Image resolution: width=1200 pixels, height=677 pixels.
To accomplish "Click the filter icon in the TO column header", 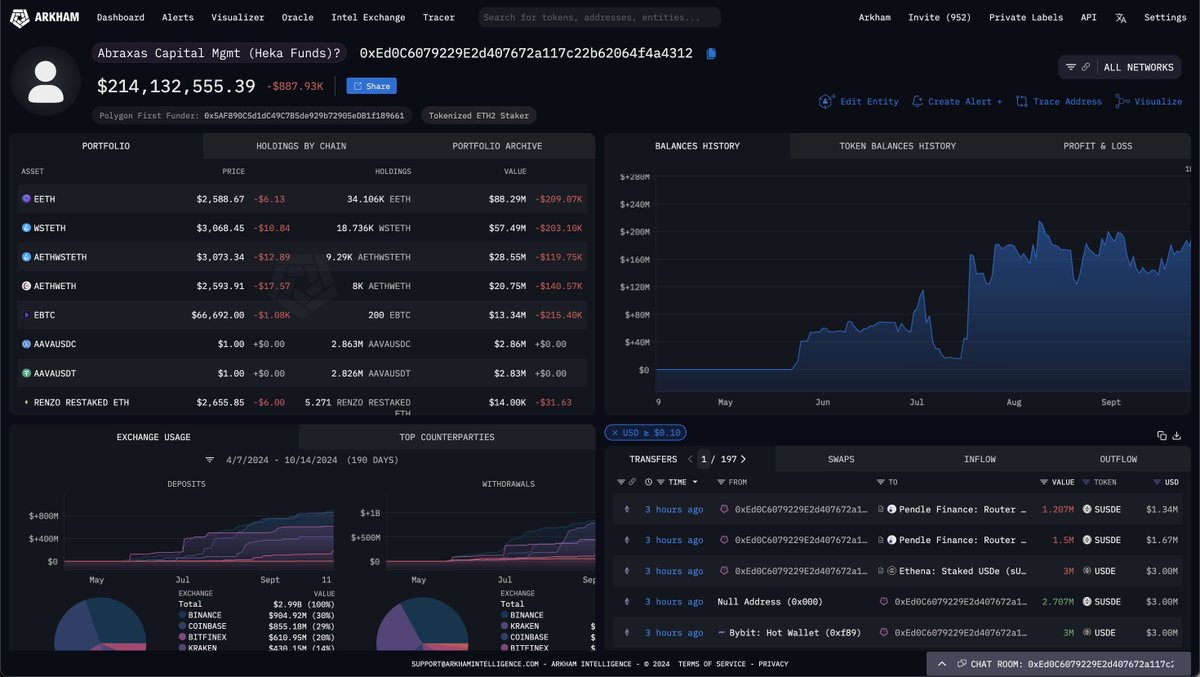I will pyautogui.click(x=881, y=482).
